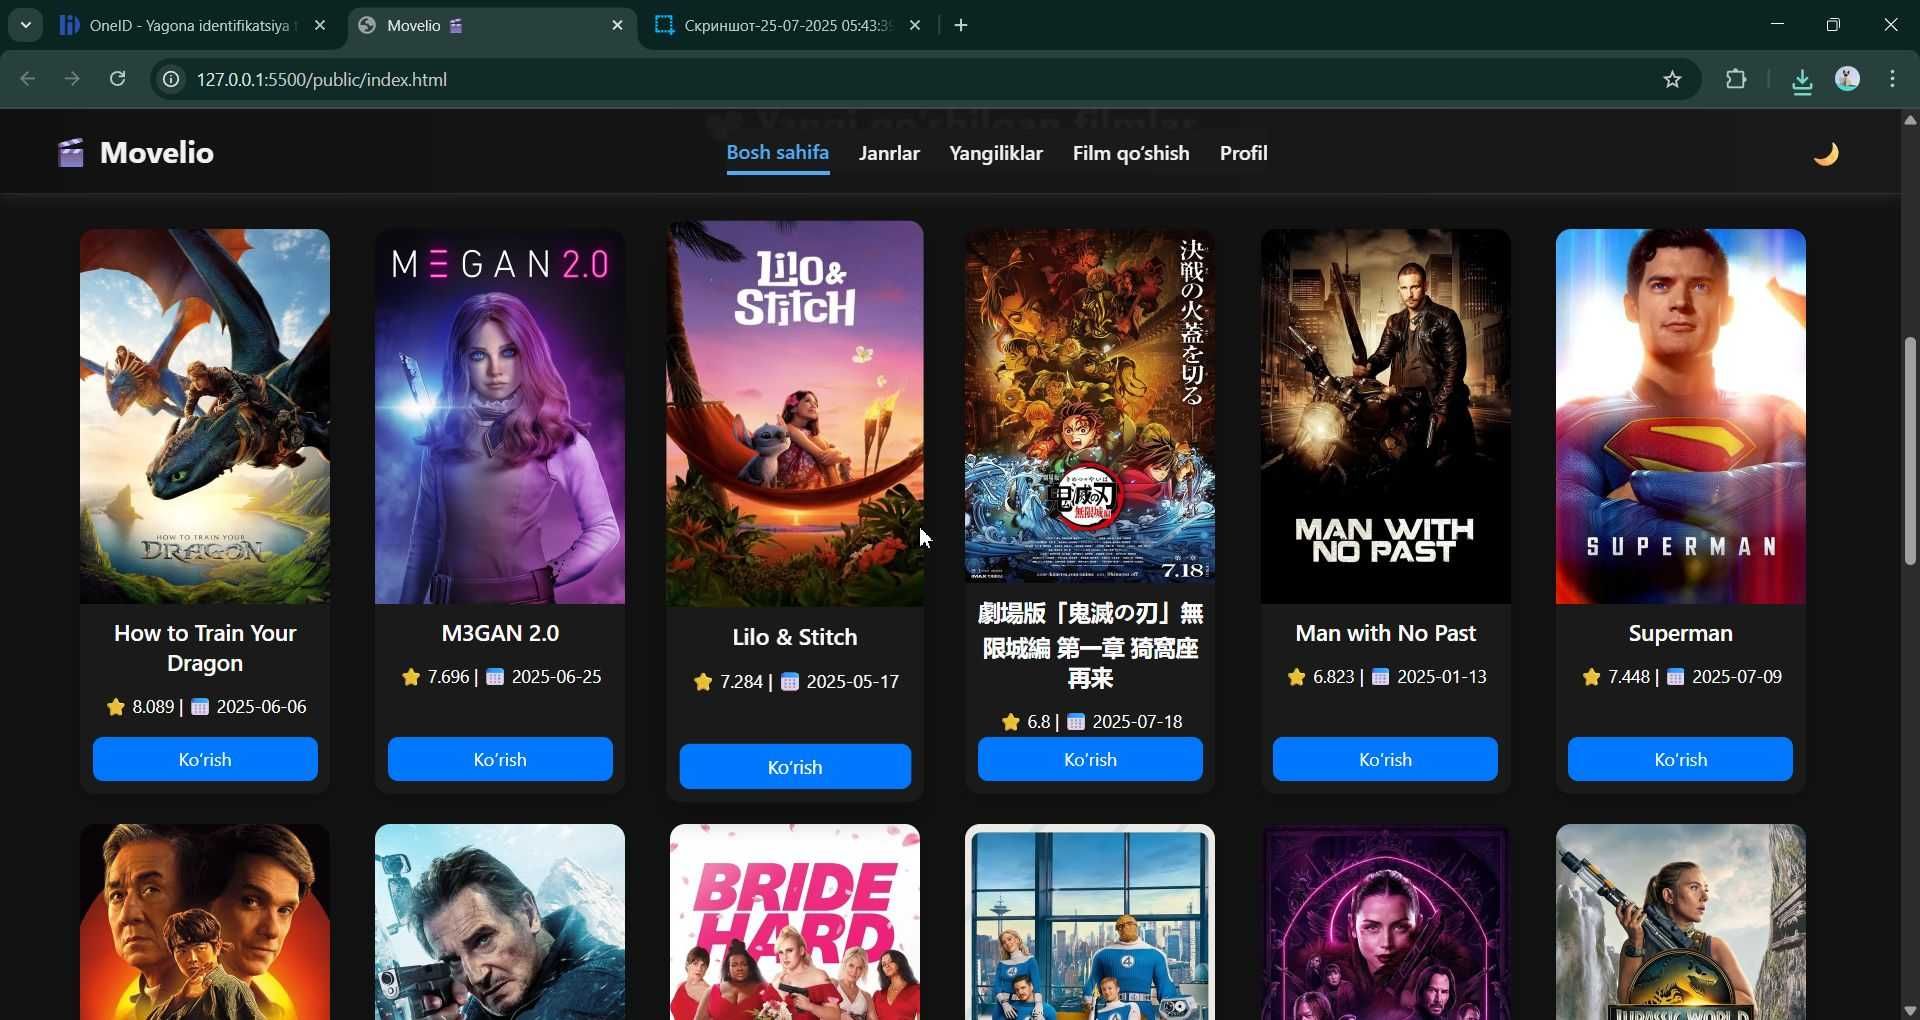Click calendar icon beside 2025-05-17
This screenshot has height=1020, width=1920.
coord(790,682)
